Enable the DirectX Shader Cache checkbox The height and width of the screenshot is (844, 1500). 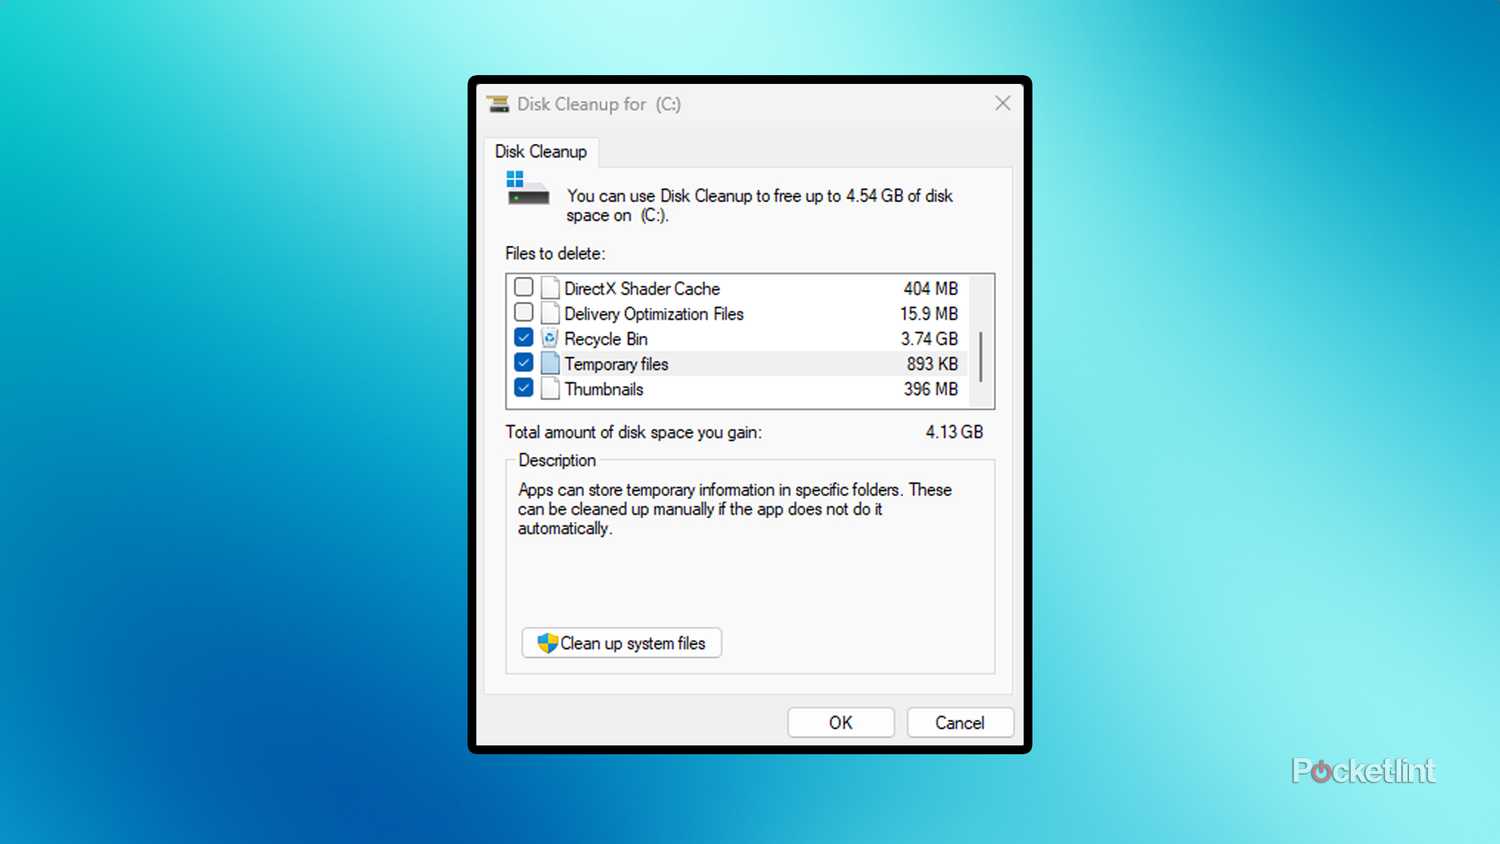(523, 287)
